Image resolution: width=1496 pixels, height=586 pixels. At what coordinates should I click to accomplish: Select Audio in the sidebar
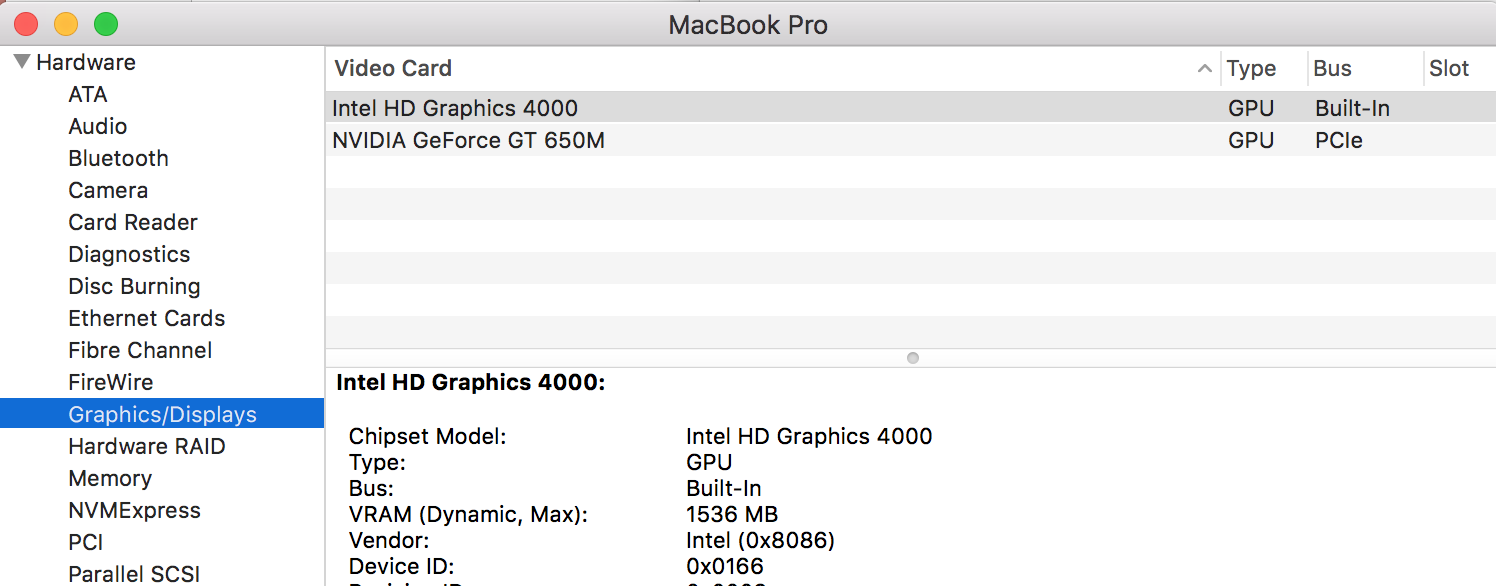click(x=98, y=126)
